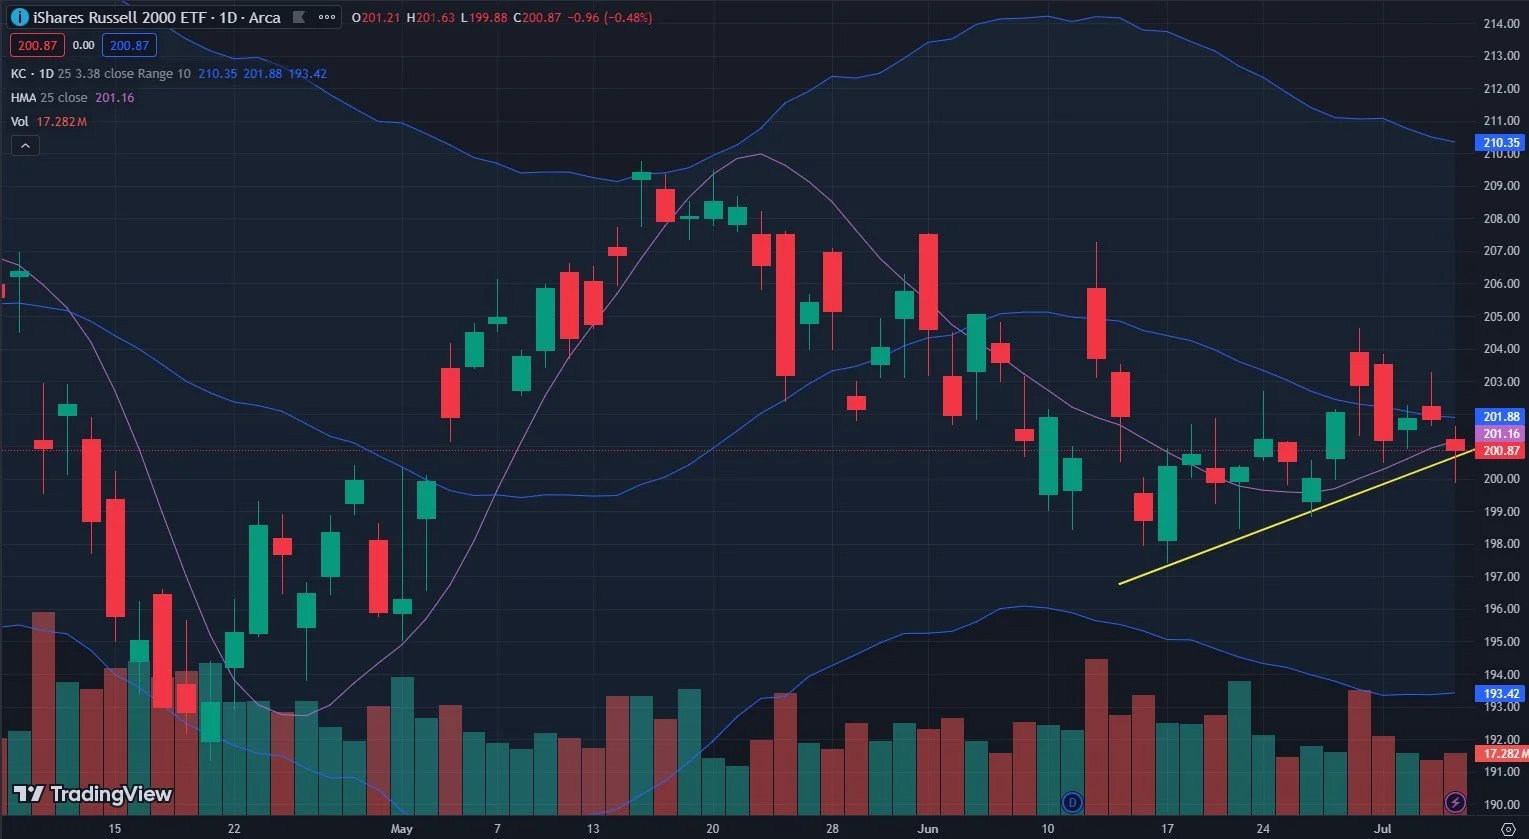Viewport: 1529px width, 839px height.
Task: Click the red 200.87 sell price box
Action: click(37, 45)
